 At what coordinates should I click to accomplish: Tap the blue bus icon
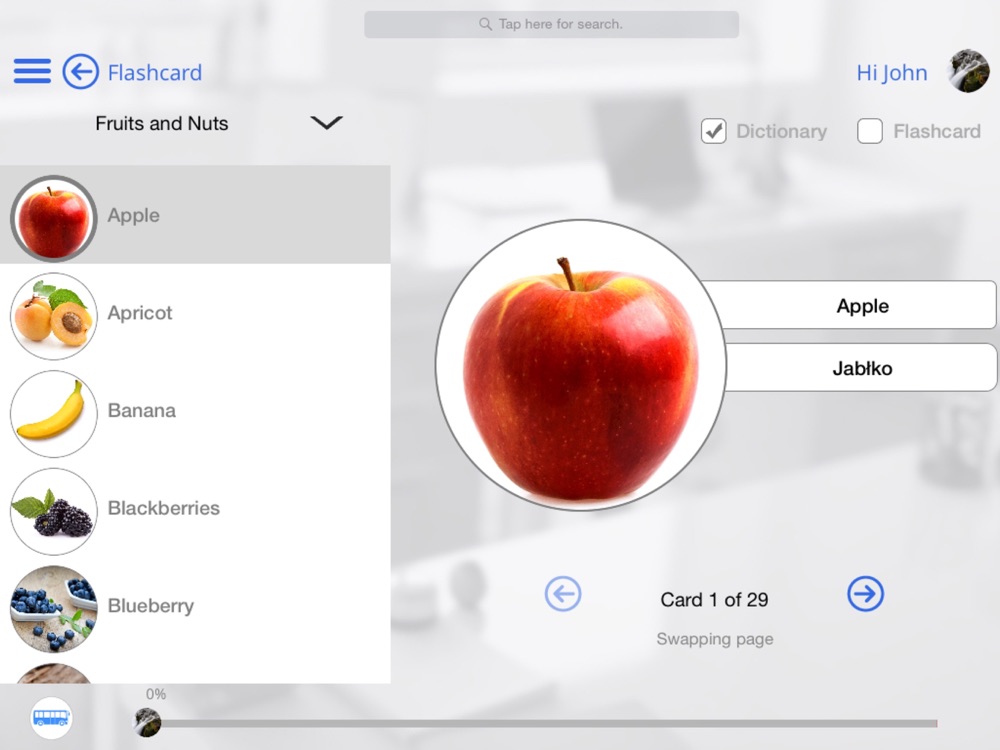click(51, 718)
